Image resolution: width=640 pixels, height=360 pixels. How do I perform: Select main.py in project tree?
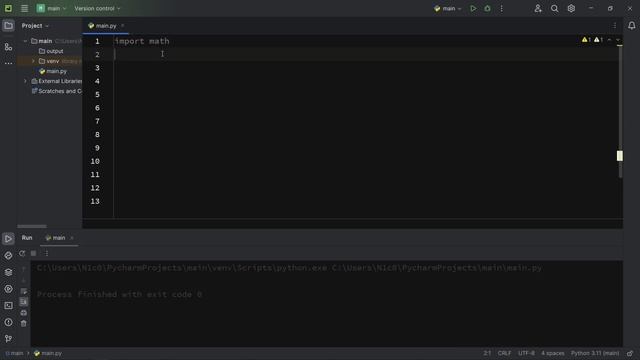click(x=53, y=71)
